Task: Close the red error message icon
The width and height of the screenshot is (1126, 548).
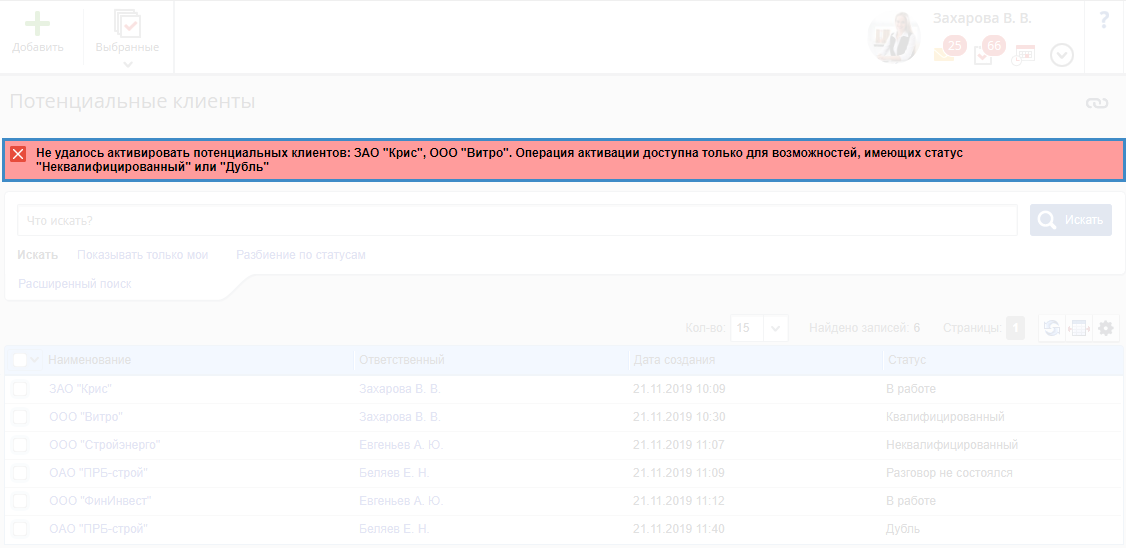Action: [19, 154]
